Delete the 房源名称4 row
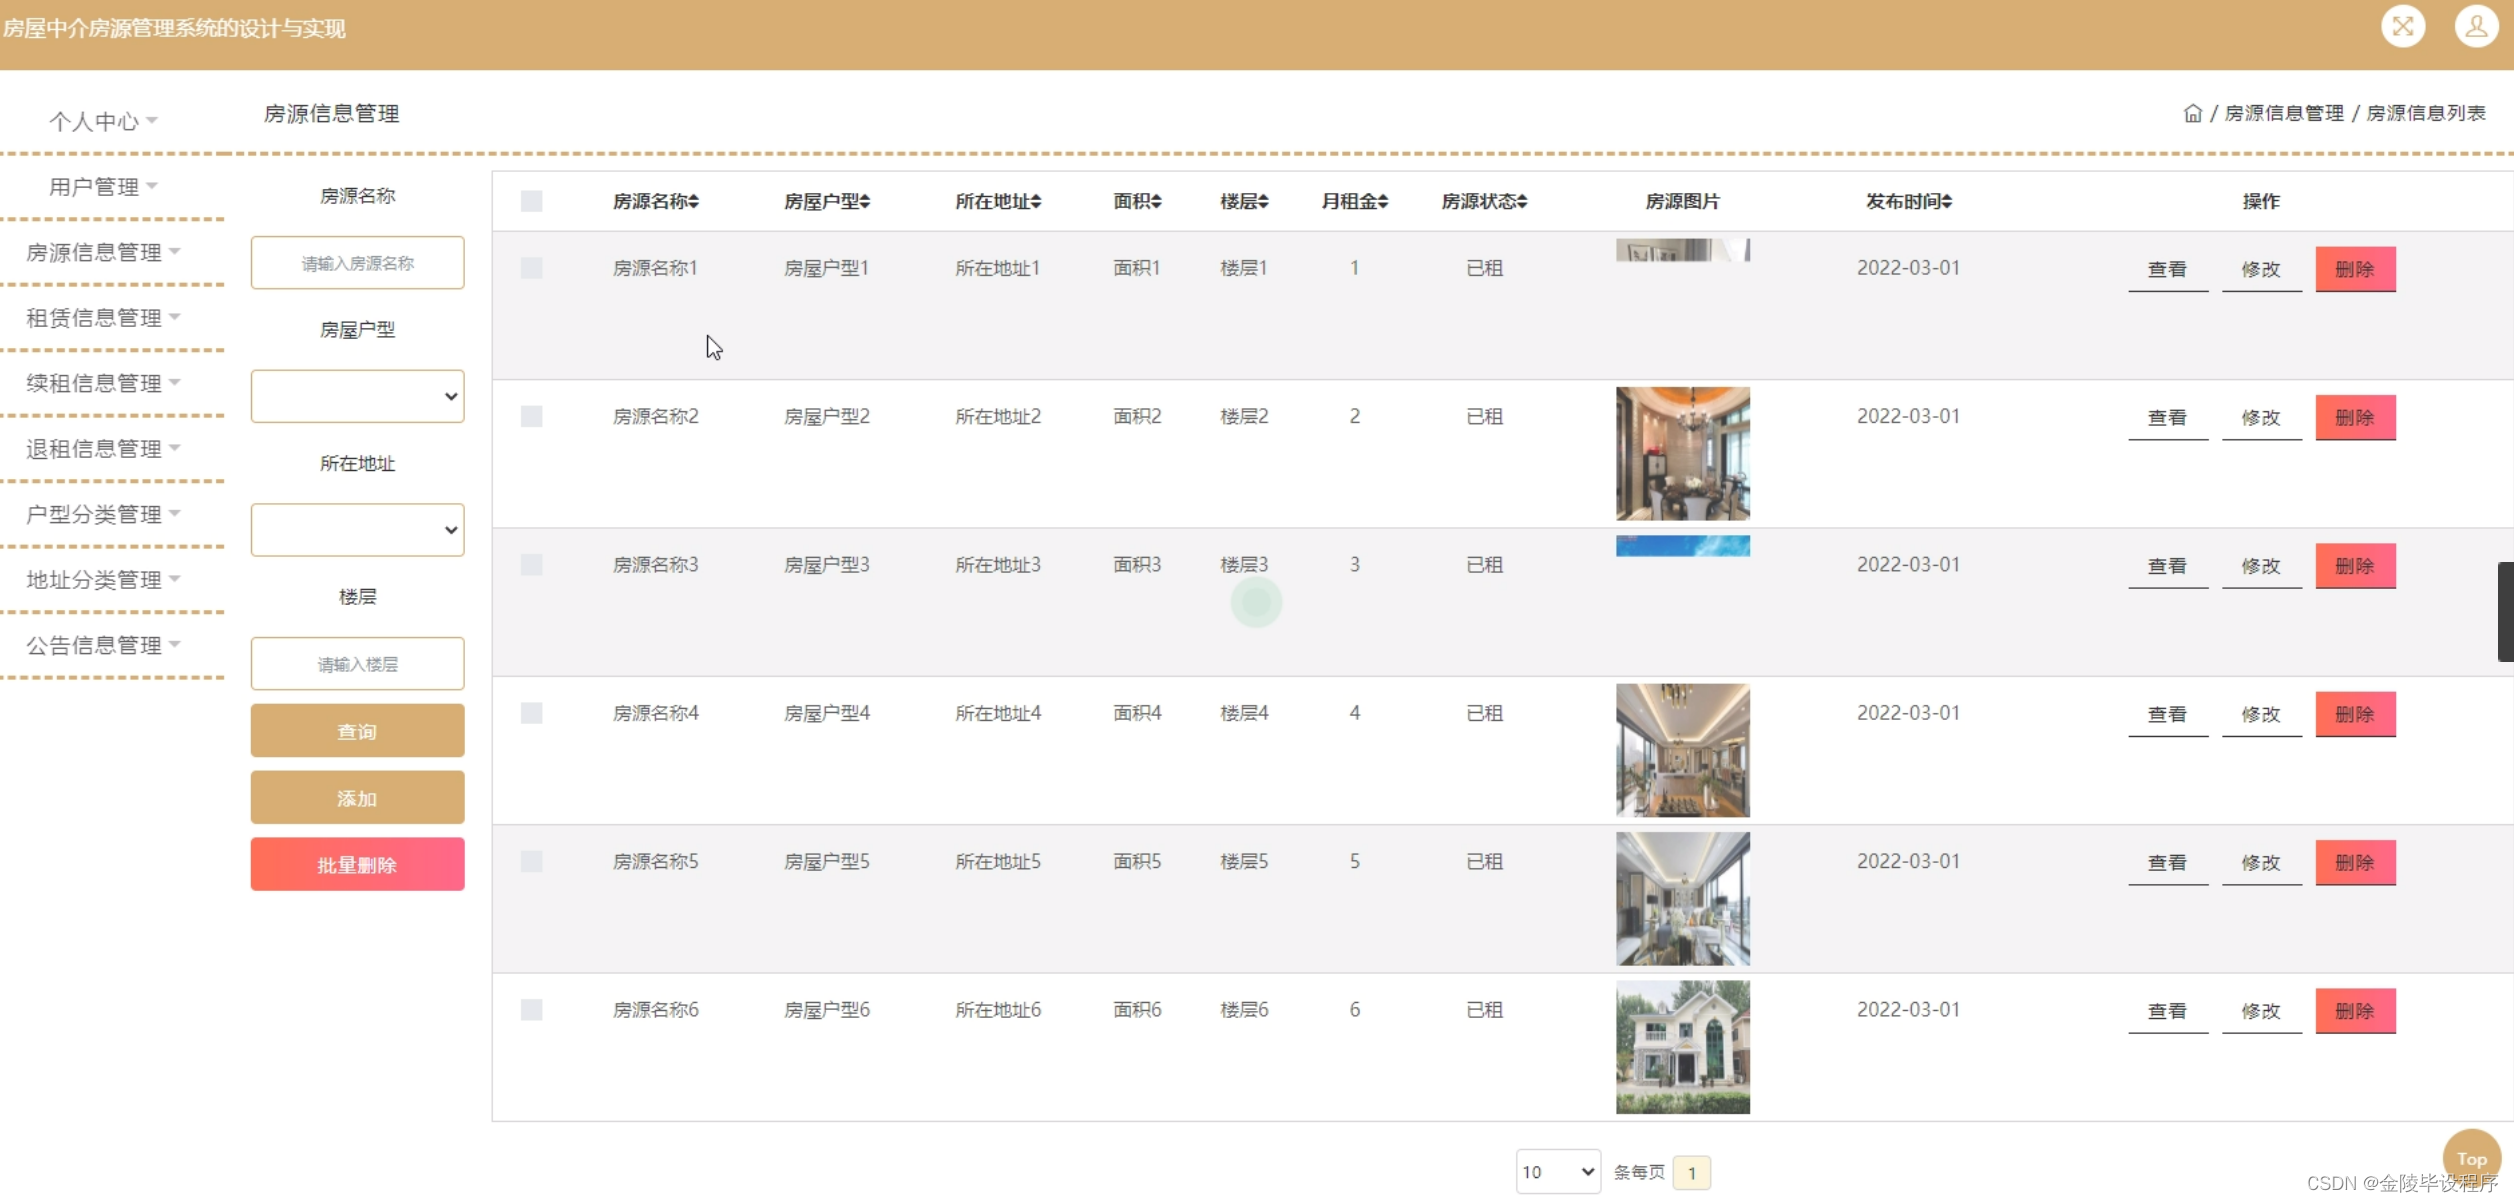 click(2355, 714)
